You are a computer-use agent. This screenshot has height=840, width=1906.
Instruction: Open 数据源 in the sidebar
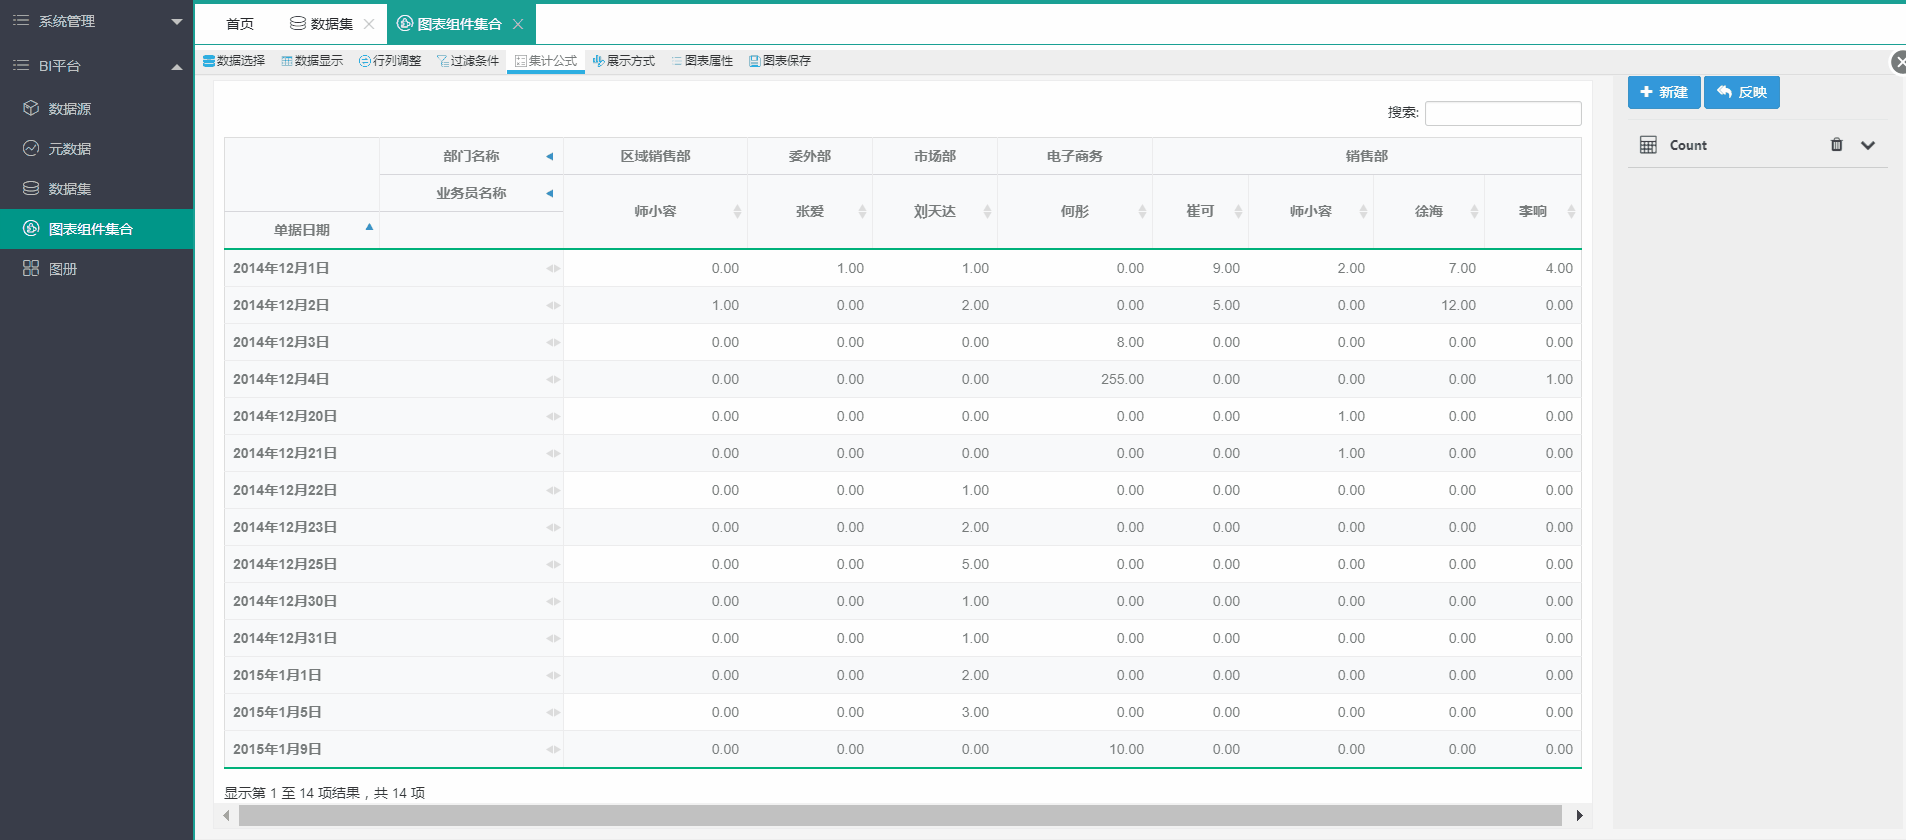(70, 109)
